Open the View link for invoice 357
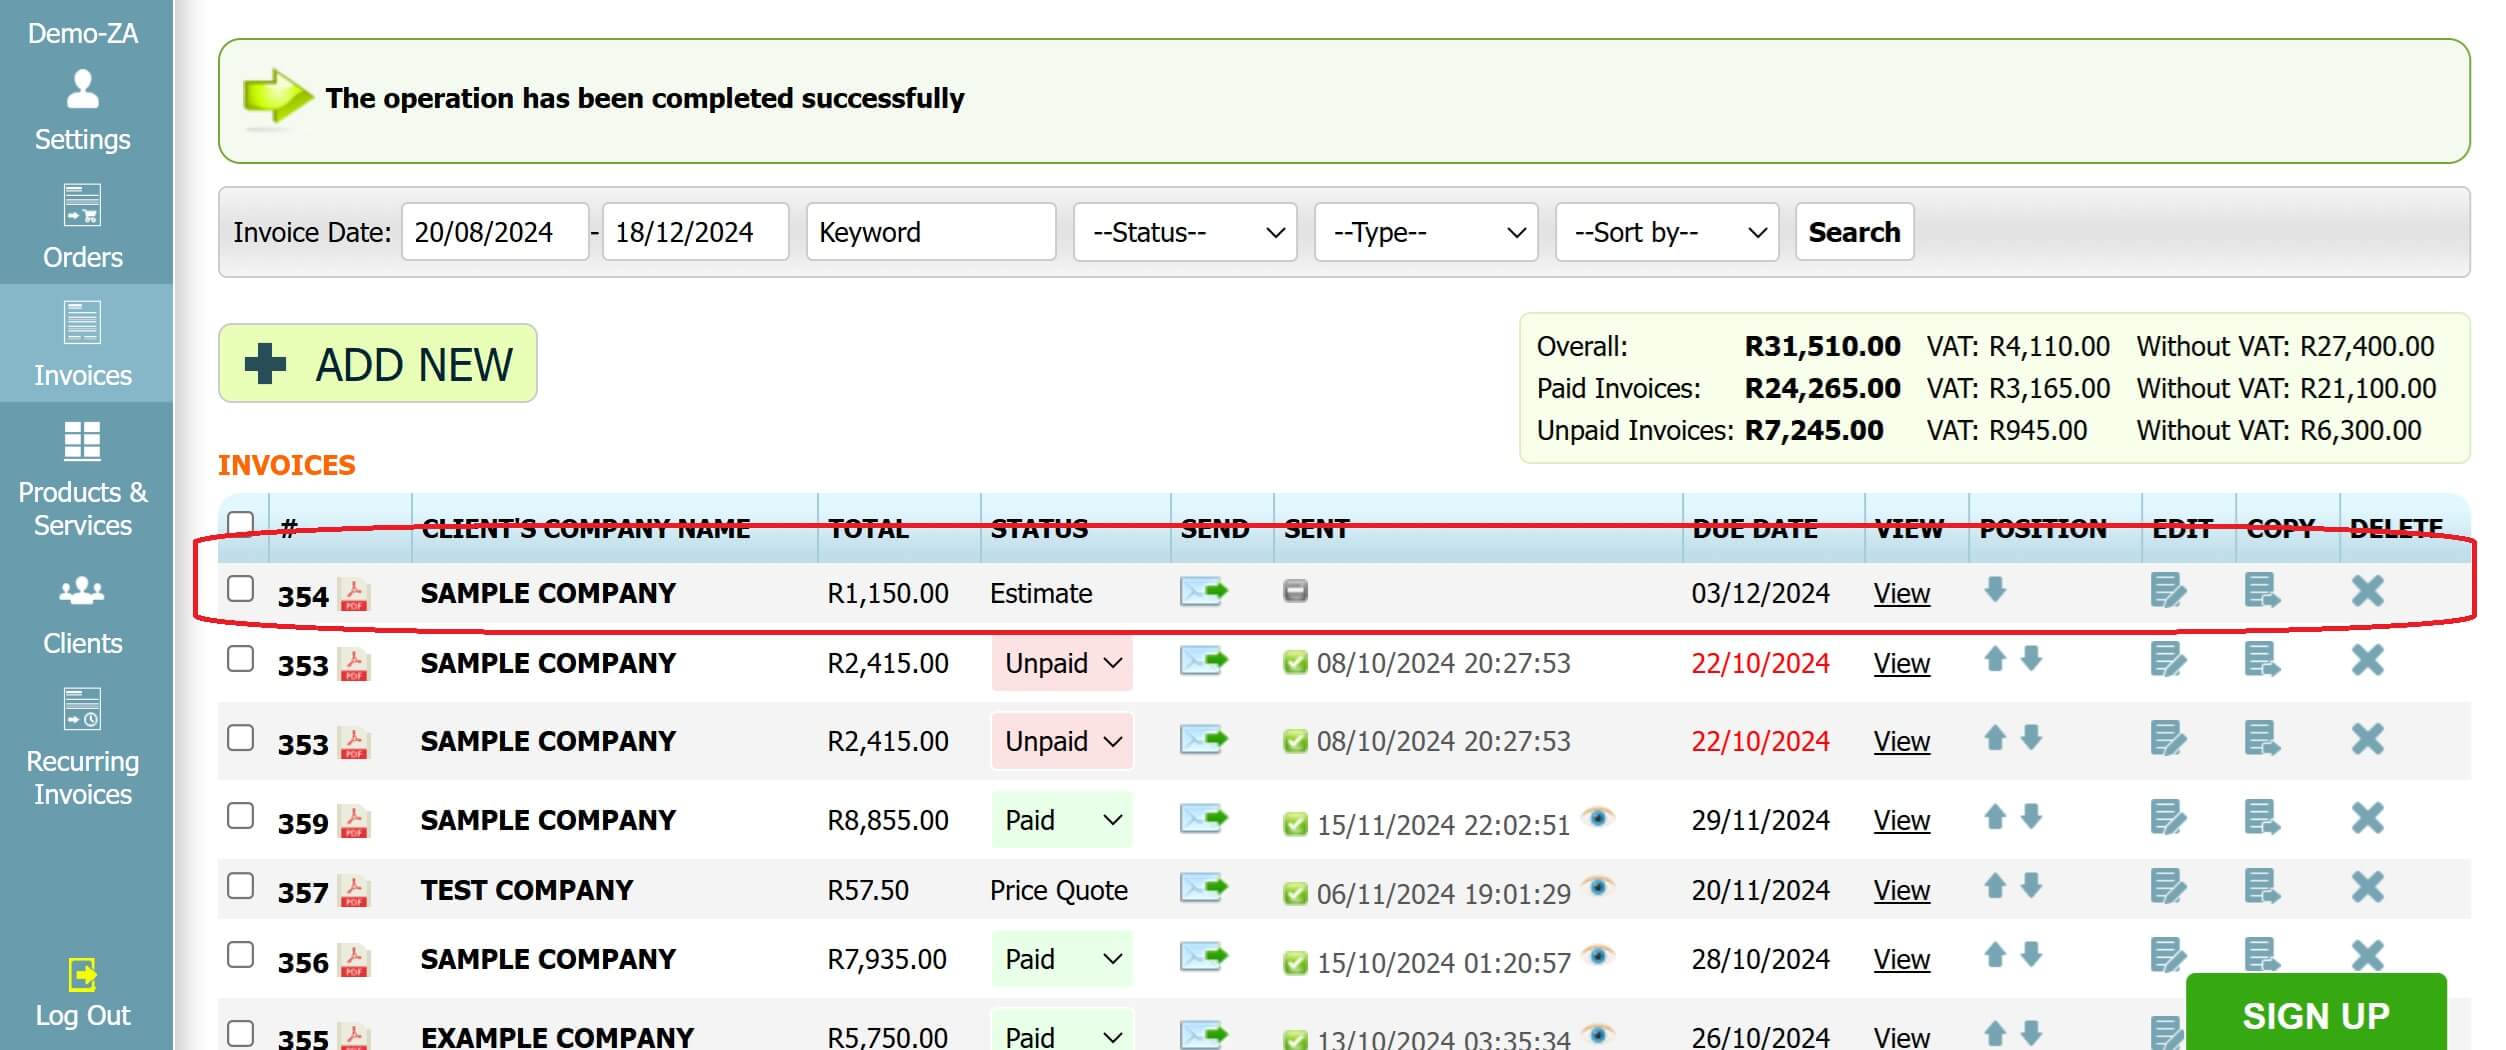 1901,890
